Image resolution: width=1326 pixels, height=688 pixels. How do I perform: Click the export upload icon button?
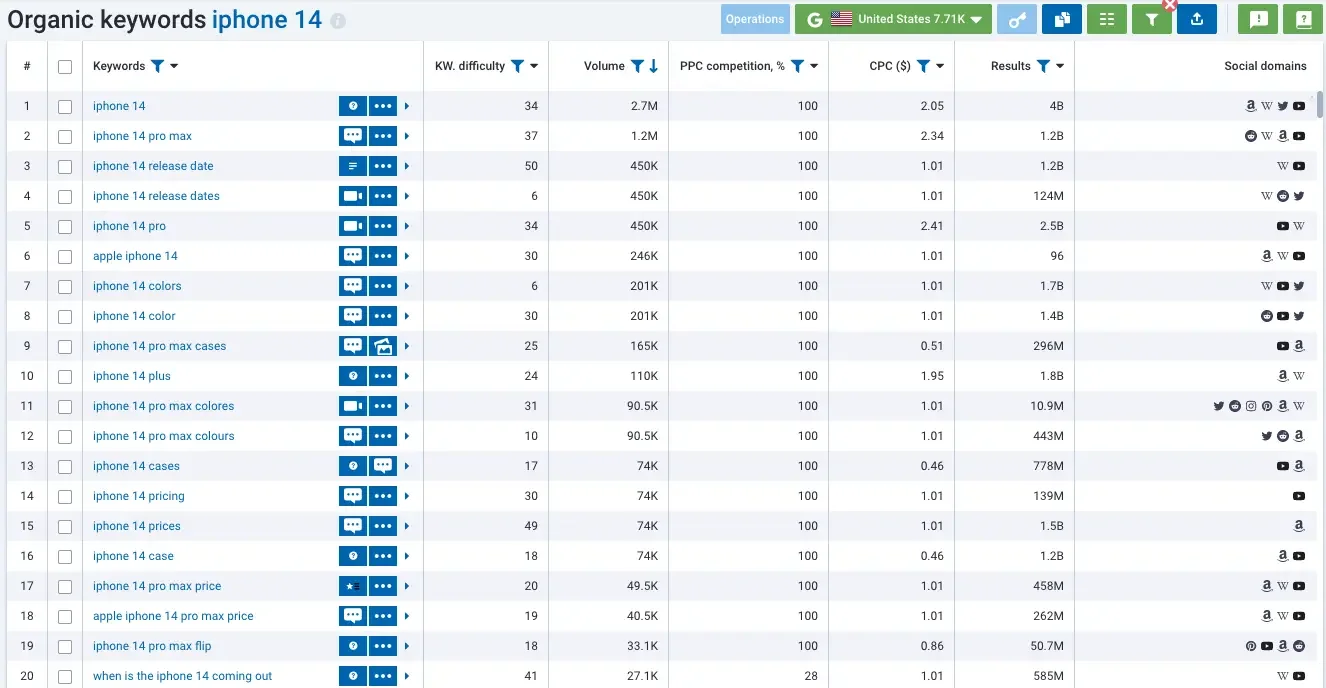click(x=1197, y=19)
